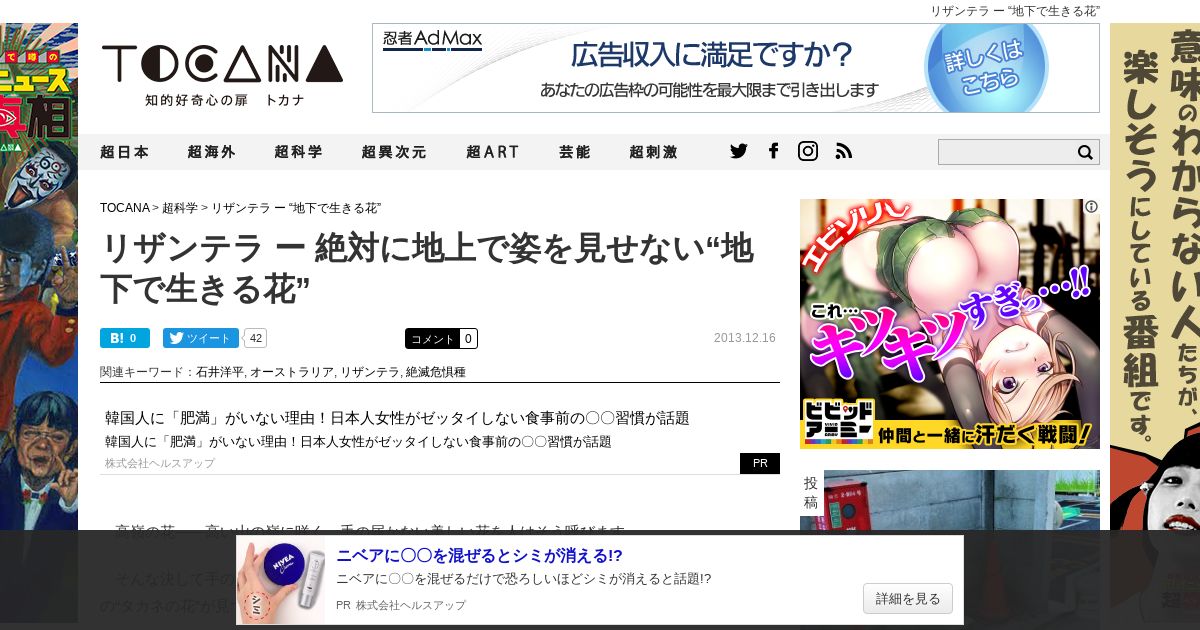Viewport: 1200px width, 630px height.
Task: Open the 超ART menu section
Action: click(x=493, y=152)
